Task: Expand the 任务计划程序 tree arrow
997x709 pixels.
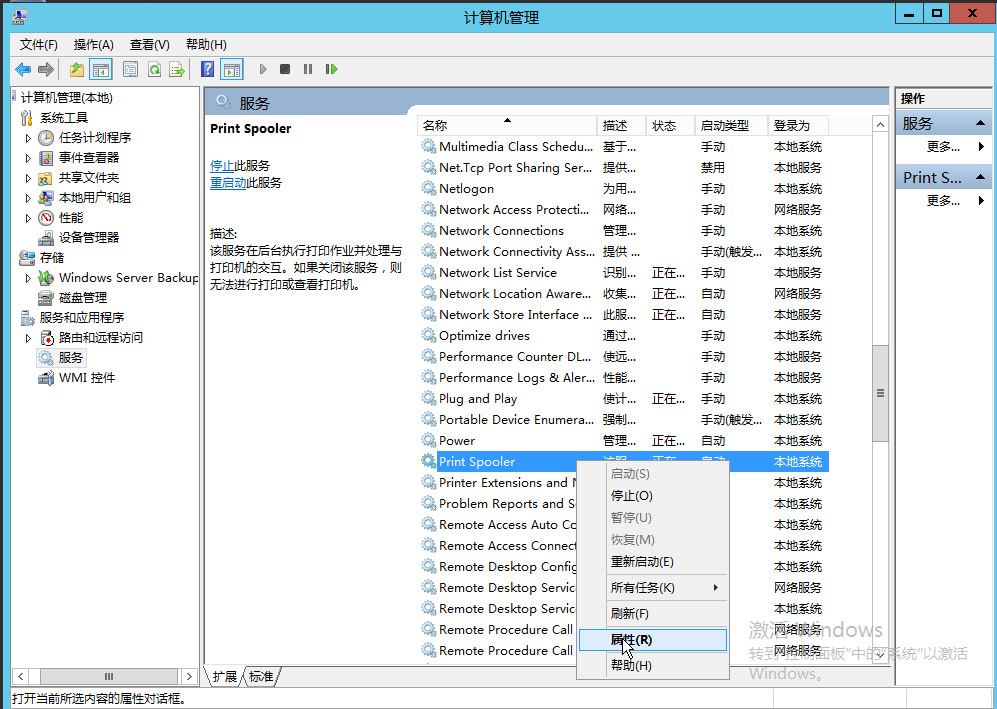Action: pos(28,138)
